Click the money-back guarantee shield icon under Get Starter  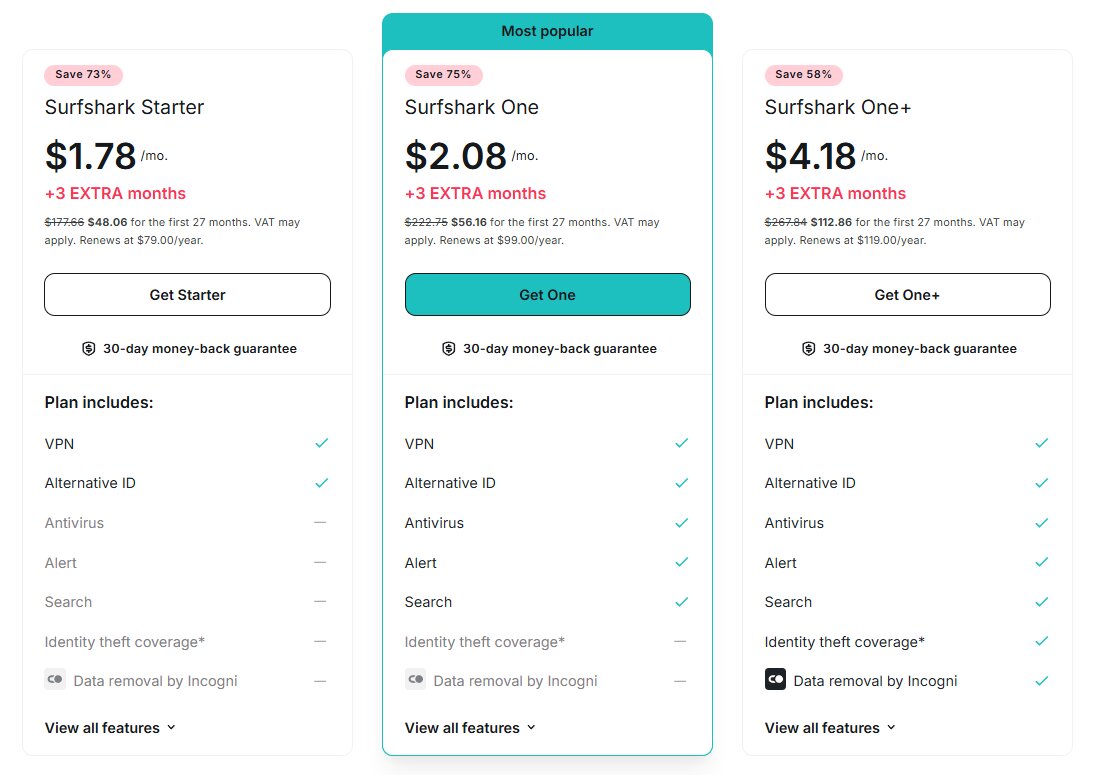coord(89,348)
